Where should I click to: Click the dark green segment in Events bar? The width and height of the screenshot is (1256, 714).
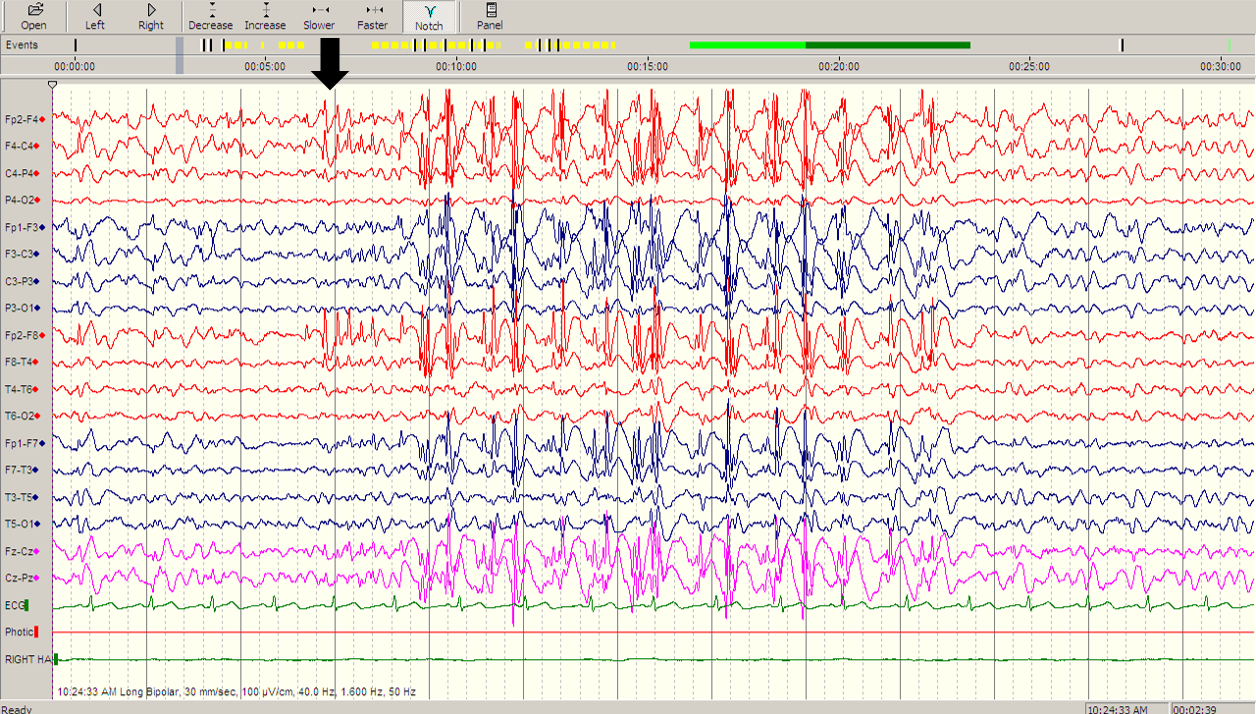[887, 45]
